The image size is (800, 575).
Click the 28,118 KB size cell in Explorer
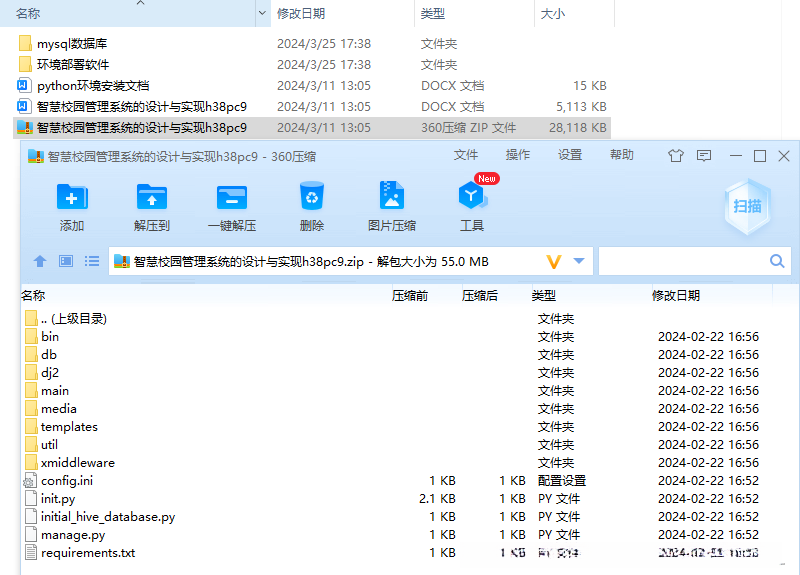coord(578,128)
